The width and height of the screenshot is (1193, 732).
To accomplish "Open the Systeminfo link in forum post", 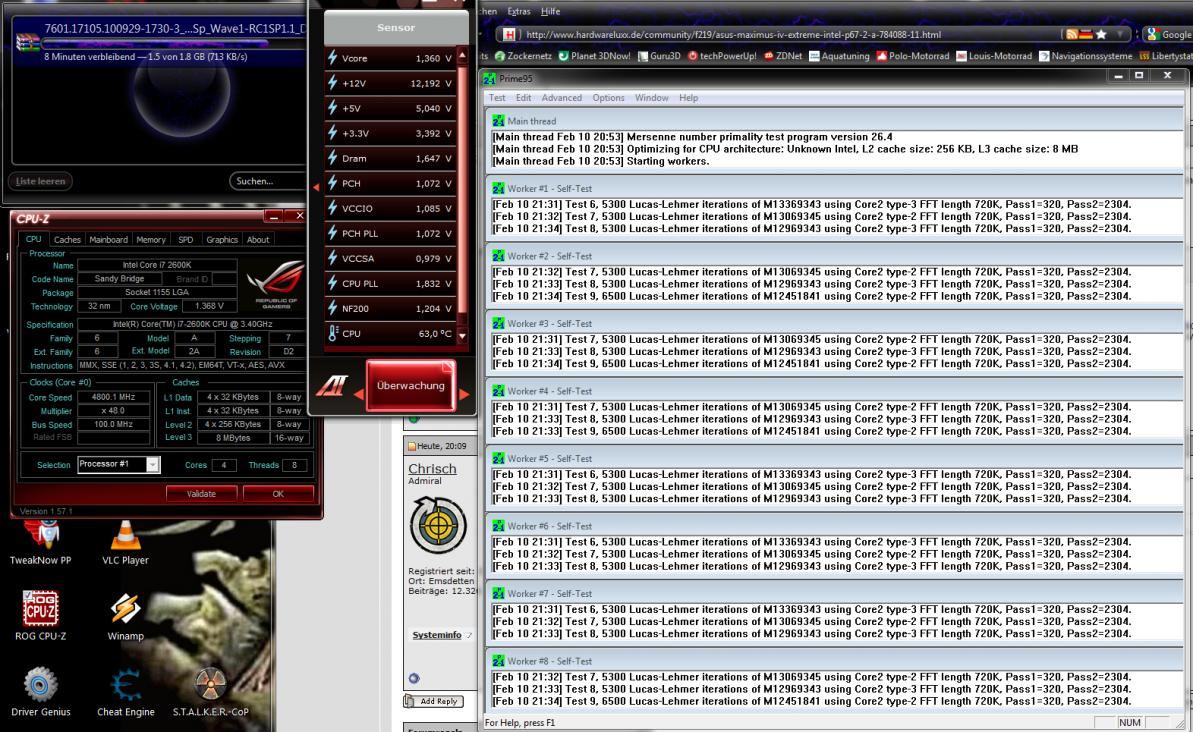I will tap(437, 635).
